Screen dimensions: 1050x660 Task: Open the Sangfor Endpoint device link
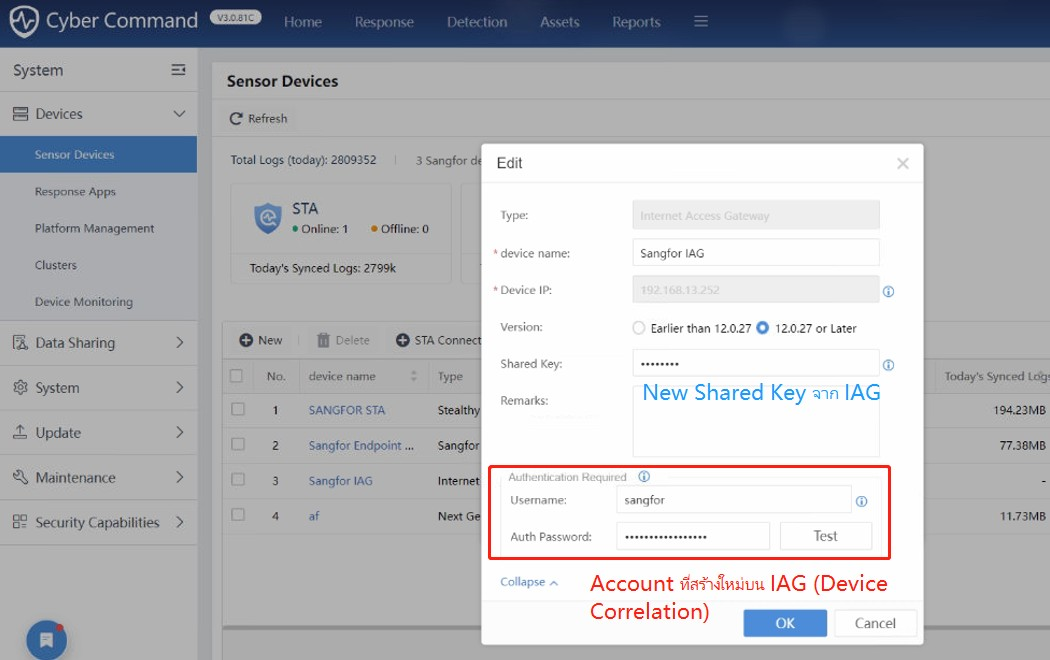(361, 446)
